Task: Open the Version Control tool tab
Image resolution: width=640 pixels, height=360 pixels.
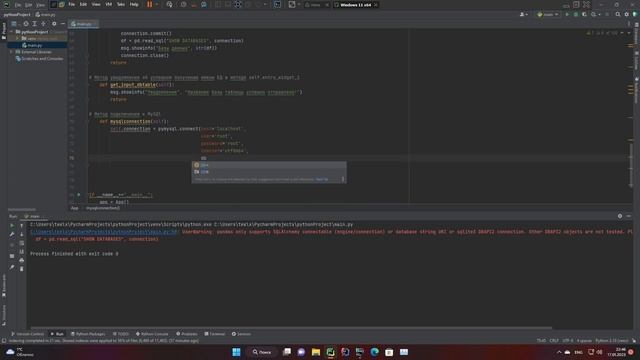Action: 27,334
